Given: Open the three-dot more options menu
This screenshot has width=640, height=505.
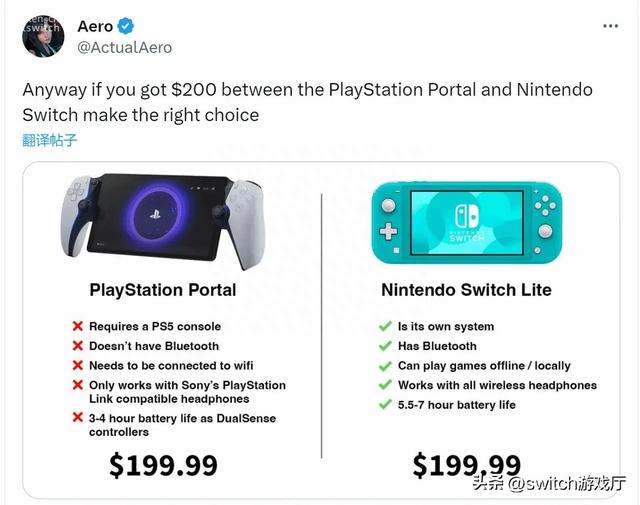Looking at the screenshot, I should point(610,26).
